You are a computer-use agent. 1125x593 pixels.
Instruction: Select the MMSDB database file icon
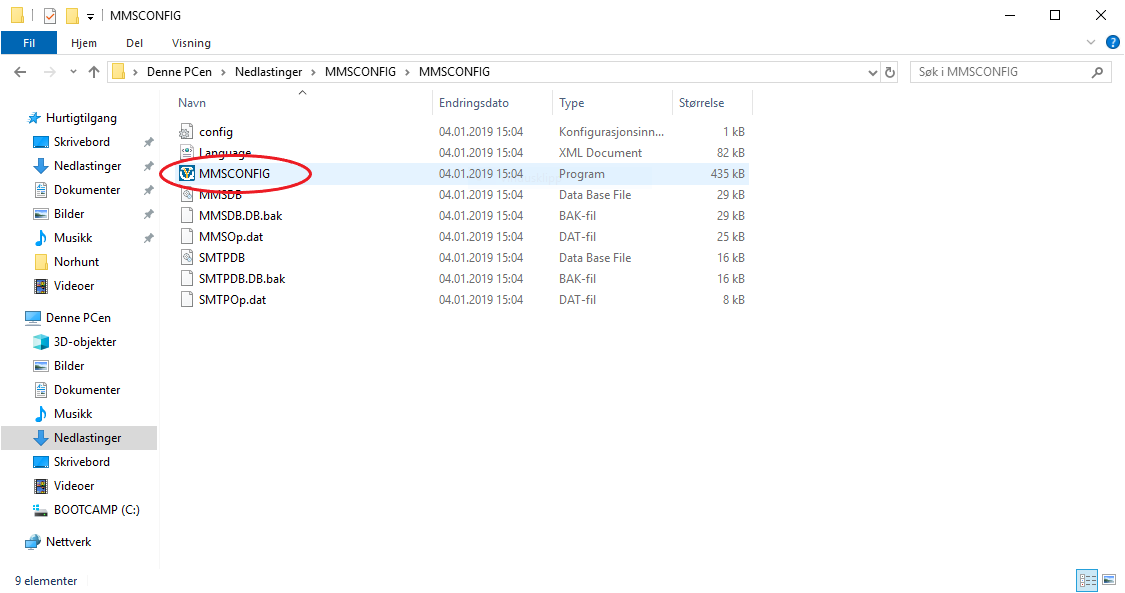point(187,194)
